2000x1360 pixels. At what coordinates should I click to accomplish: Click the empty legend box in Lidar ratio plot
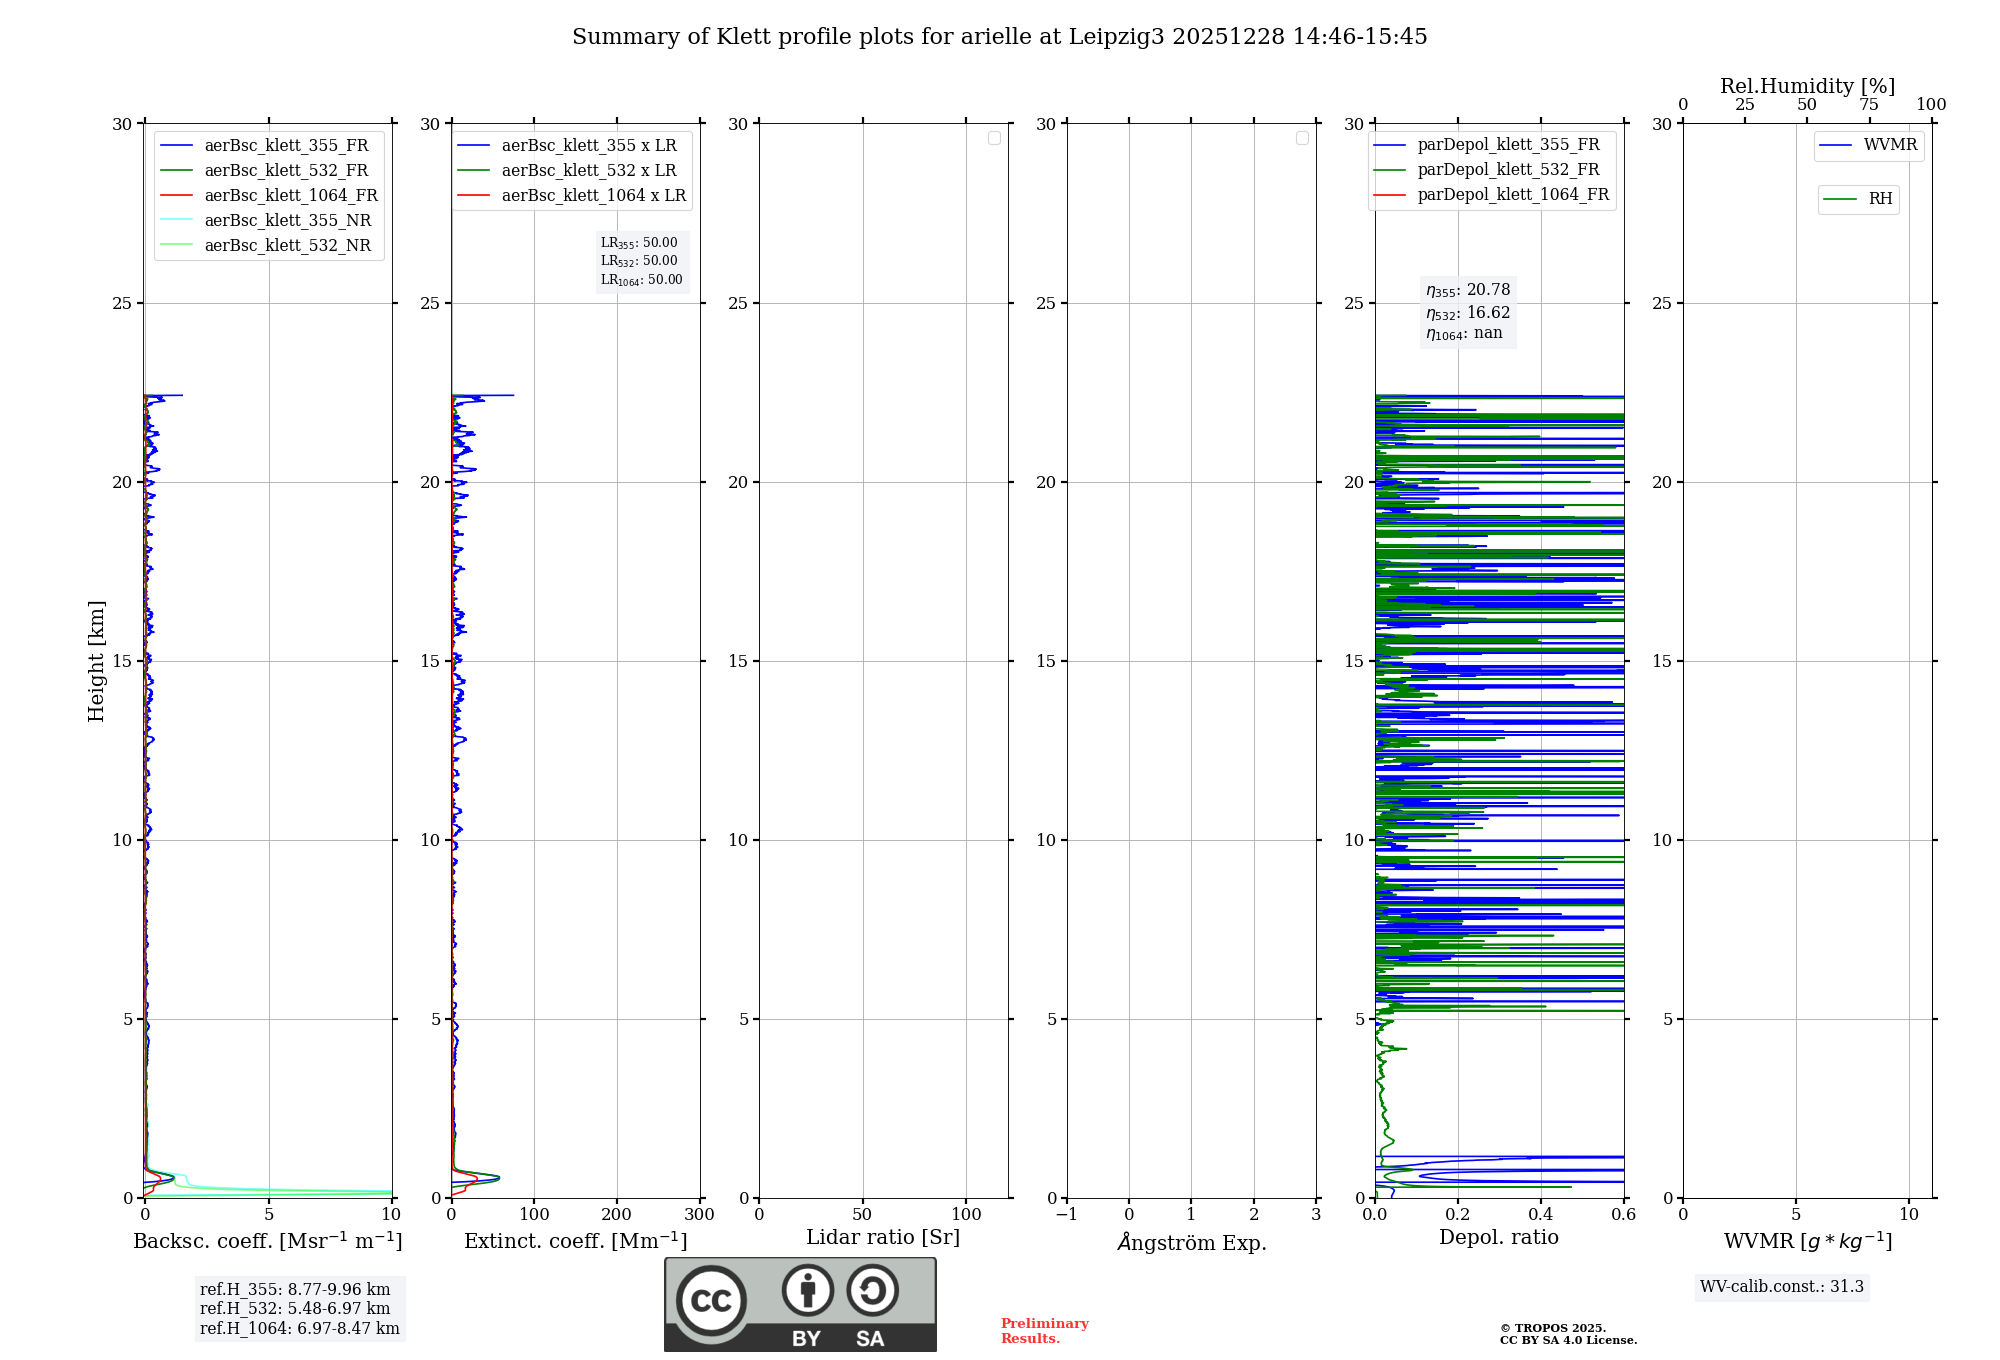[994, 138]
